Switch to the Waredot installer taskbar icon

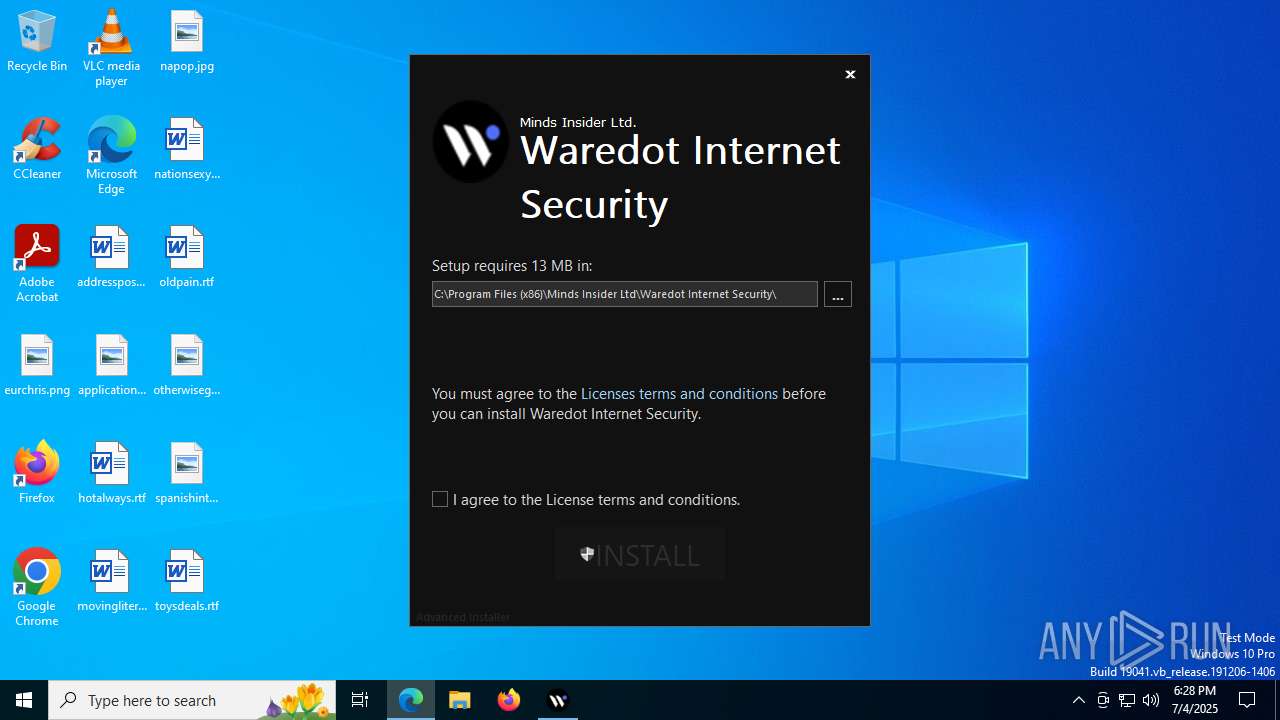coord(558,700)
